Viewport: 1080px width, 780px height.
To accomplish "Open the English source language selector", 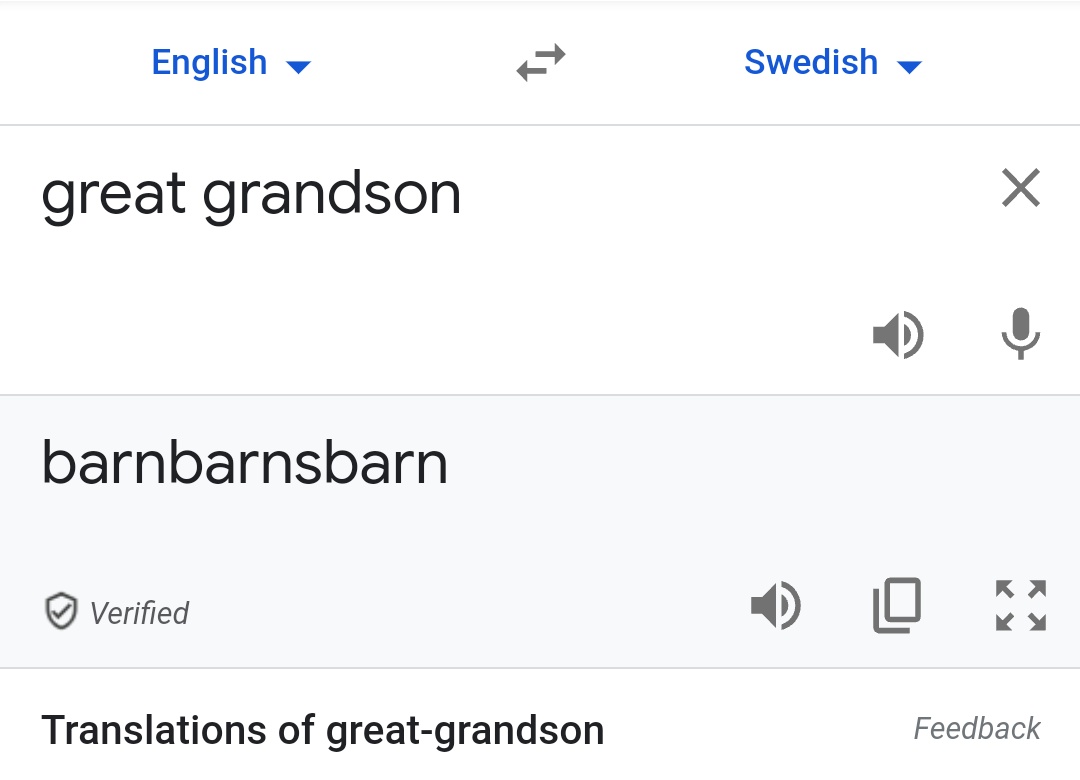I will 210,63.
